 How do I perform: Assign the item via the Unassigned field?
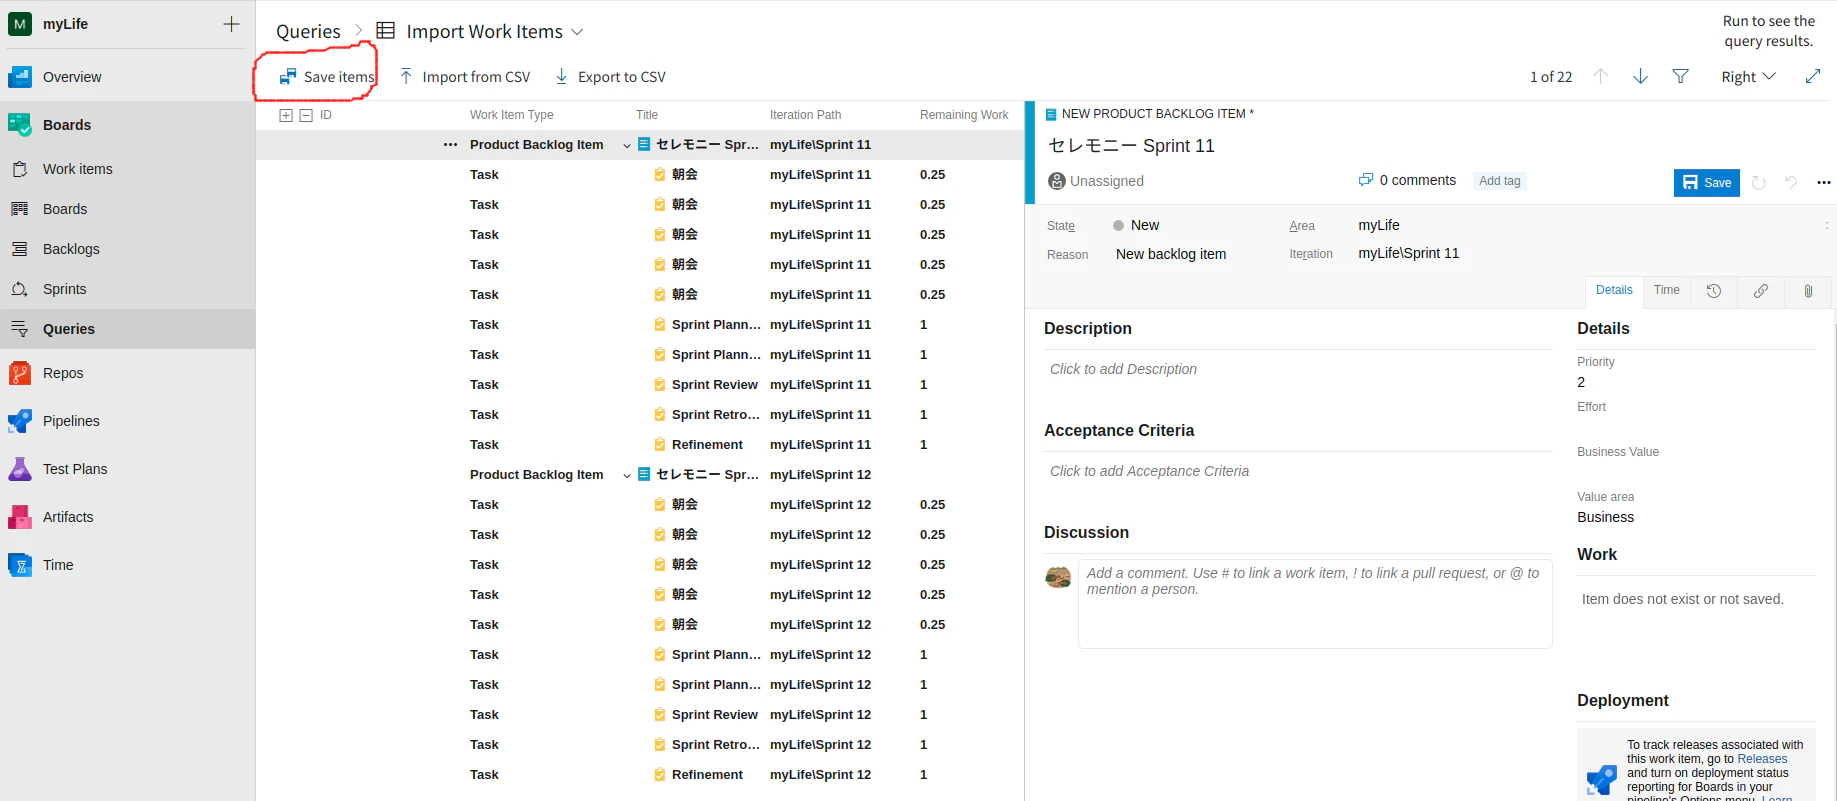coord(1096,181)
